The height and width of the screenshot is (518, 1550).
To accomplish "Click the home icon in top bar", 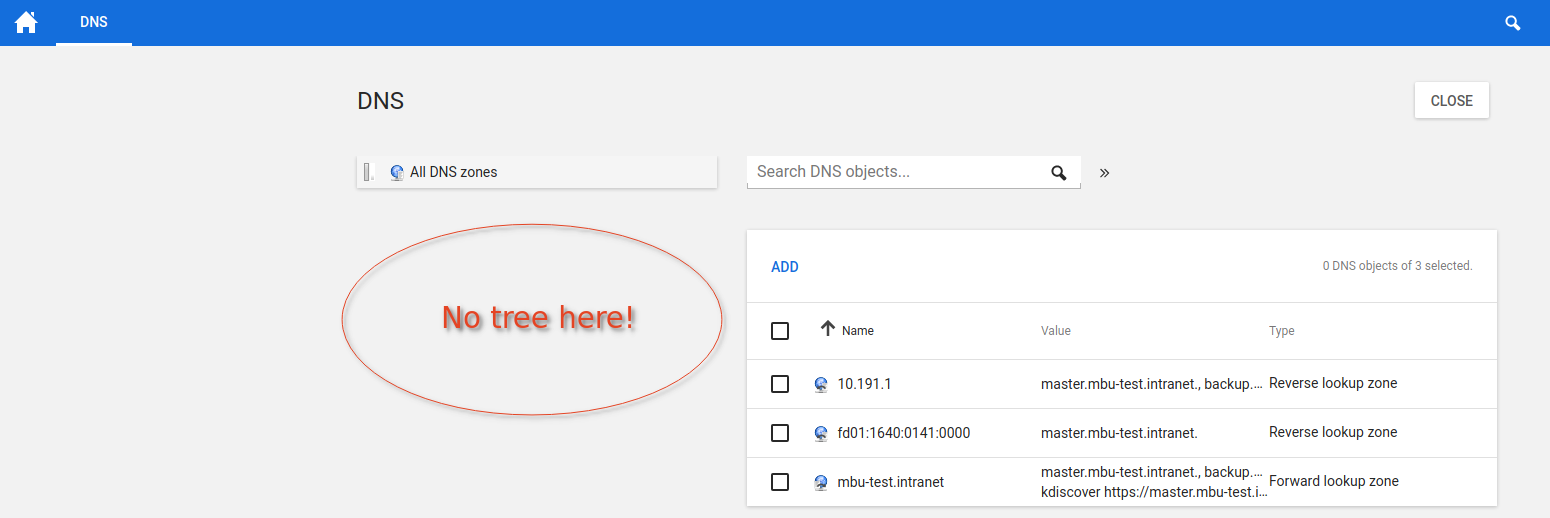I will click(26, 22).
